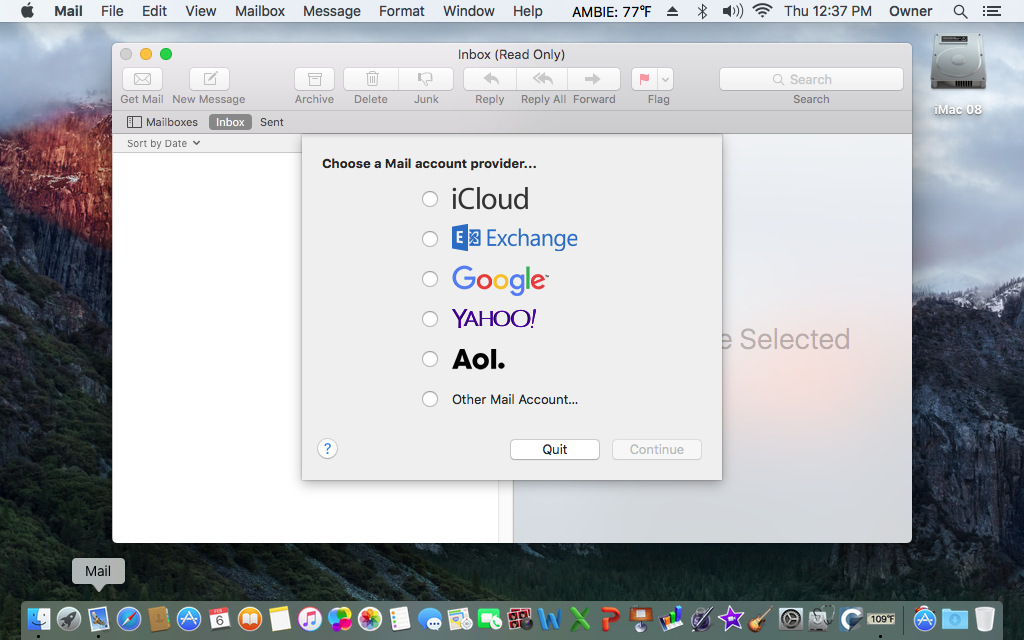The image size is (1024, 640).
Task: Open the Edit menu
Action: [x=154, y=11]
